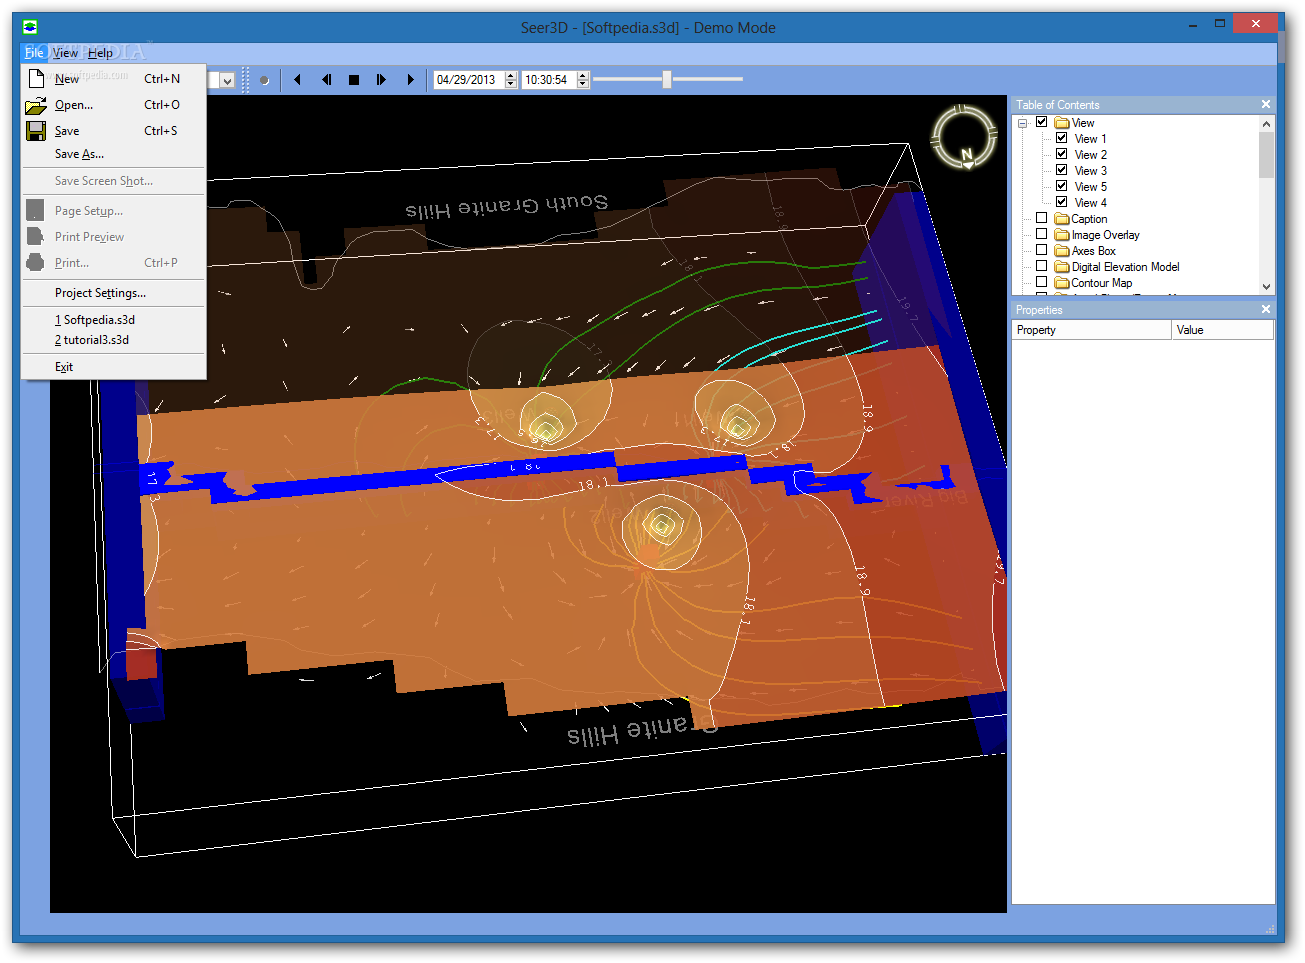Choose Save As... from the File menu

114,154
